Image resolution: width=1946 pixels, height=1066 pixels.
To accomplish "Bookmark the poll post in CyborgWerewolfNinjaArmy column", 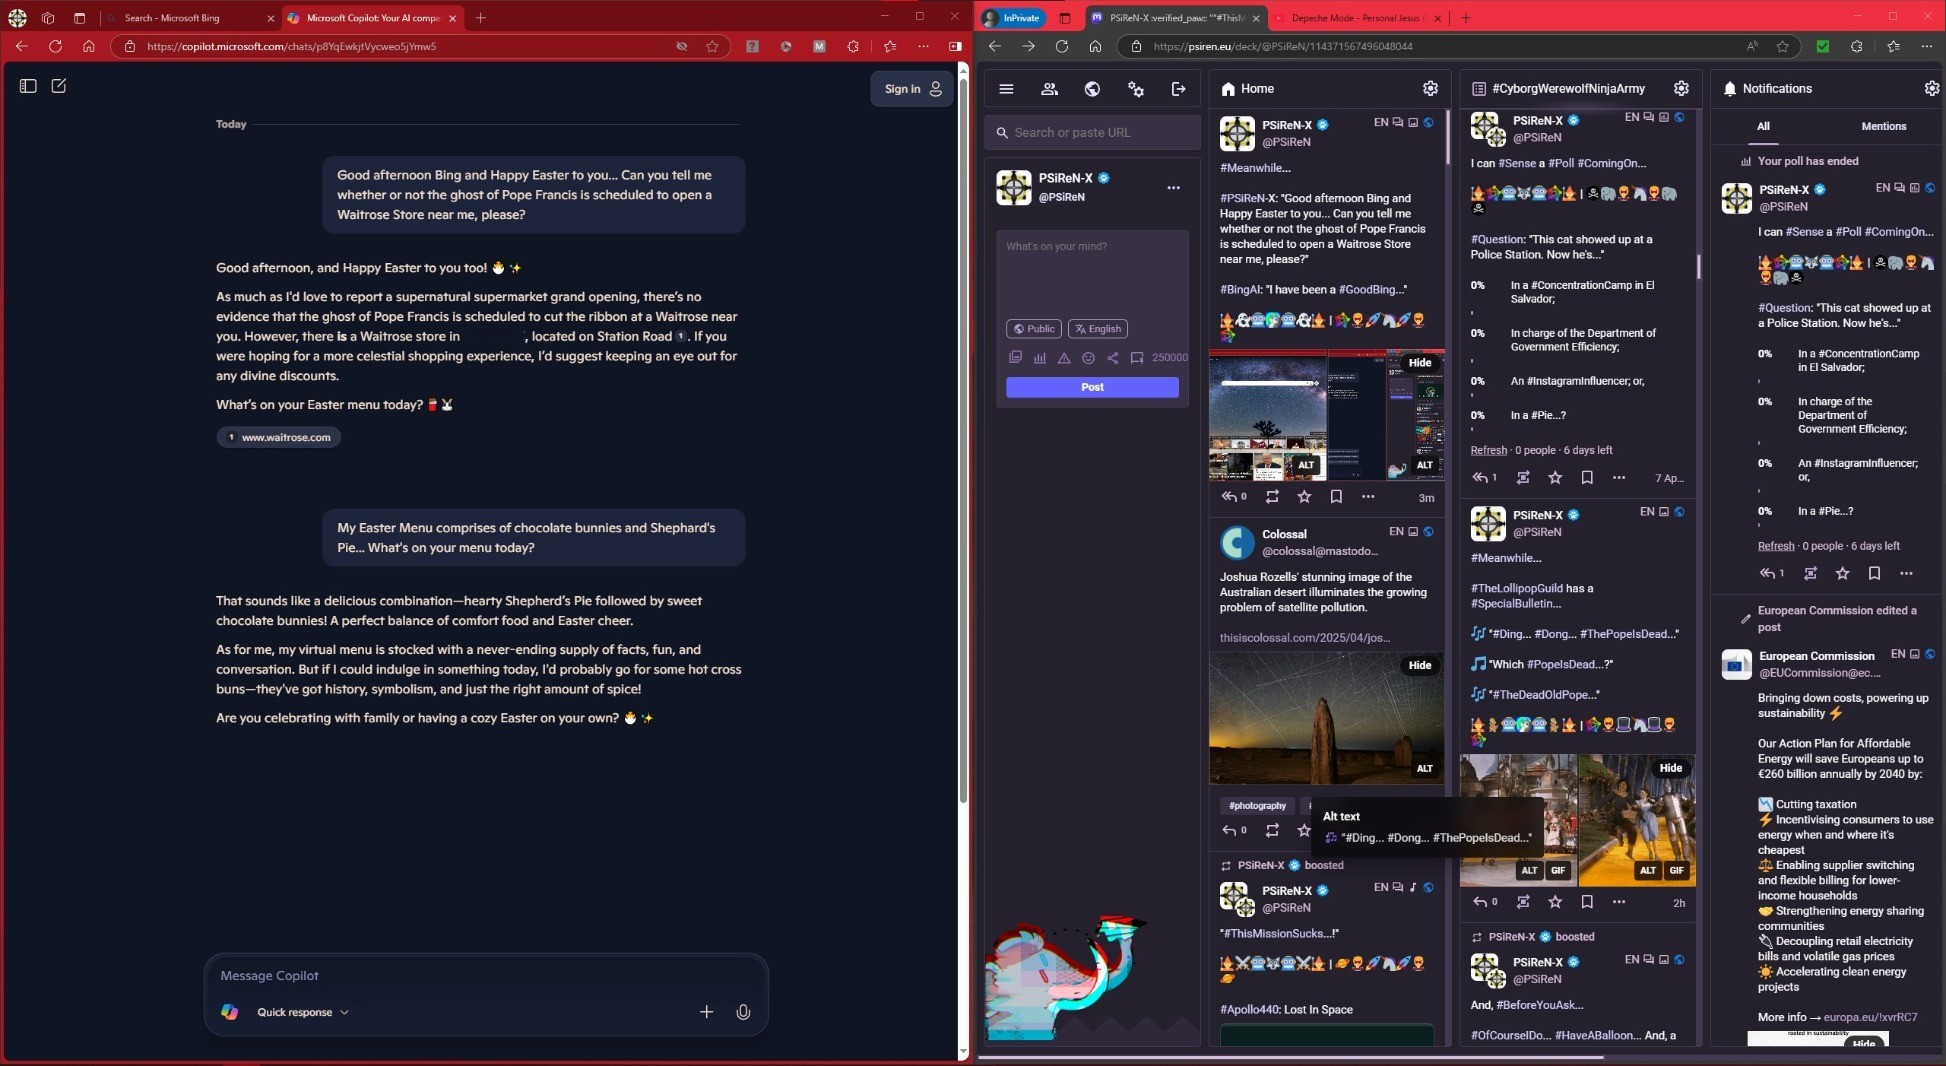I will 1587,478.
